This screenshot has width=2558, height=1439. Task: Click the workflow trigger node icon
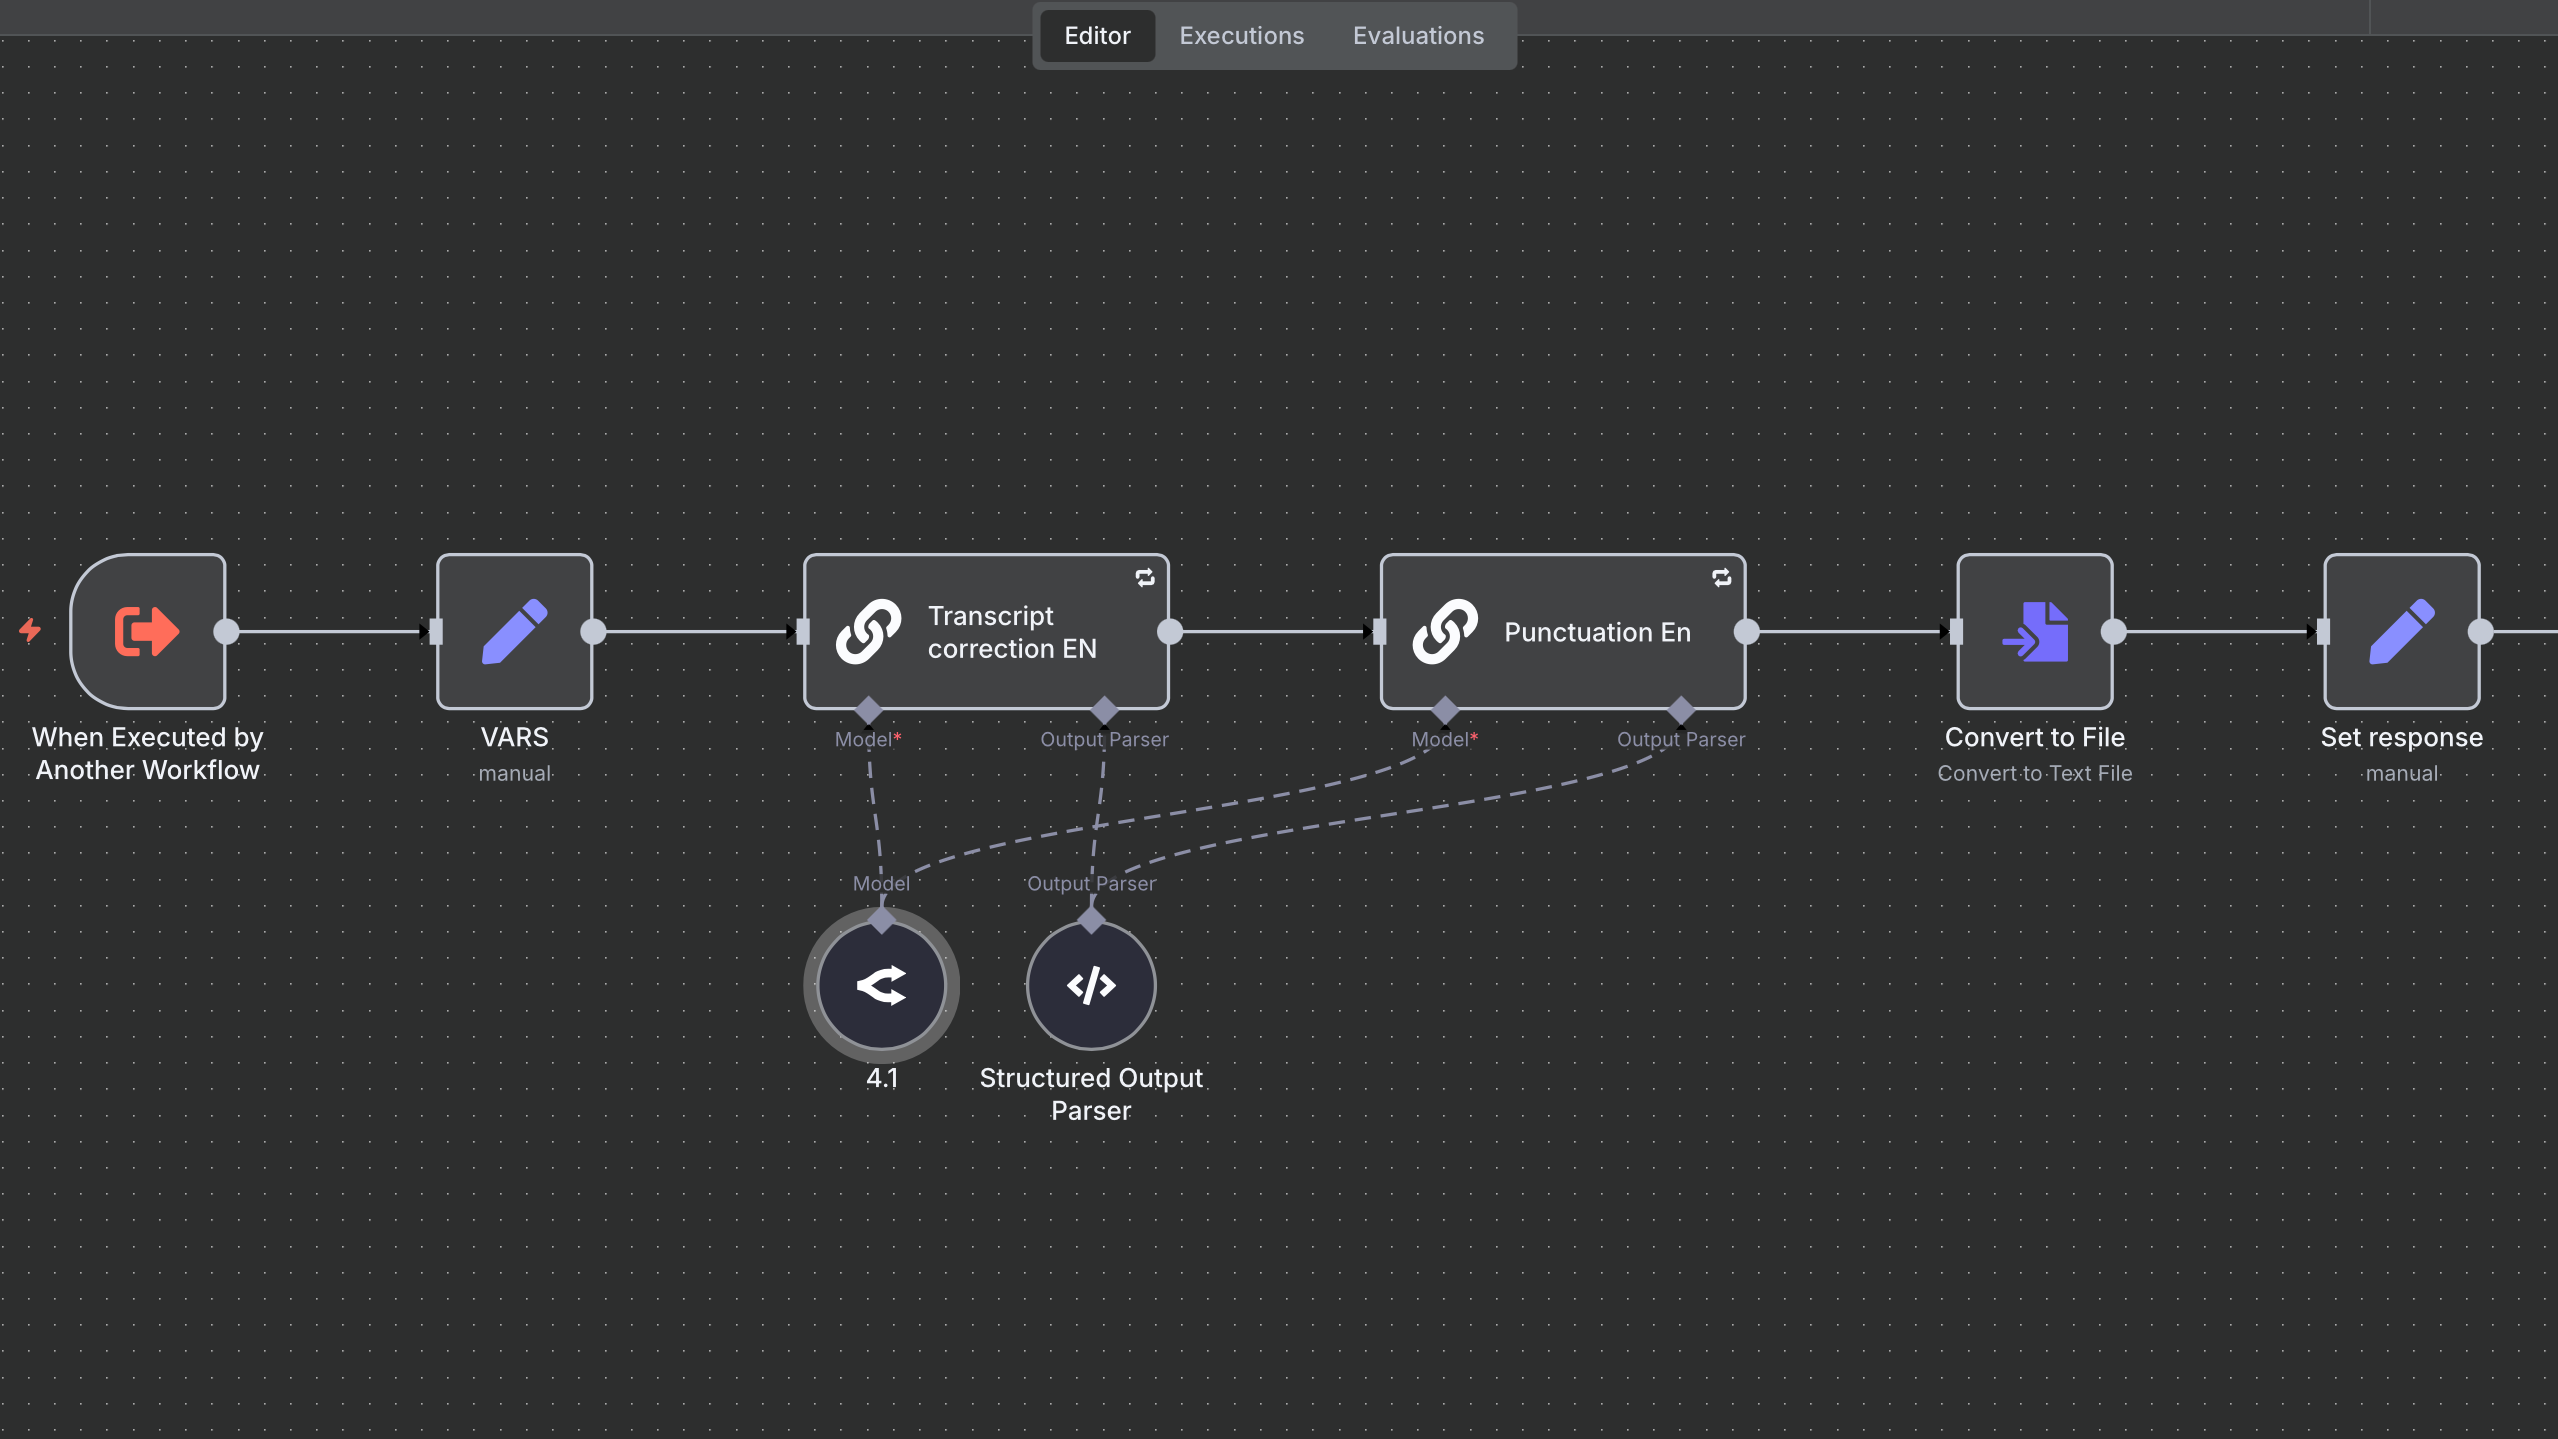[147, 631]
